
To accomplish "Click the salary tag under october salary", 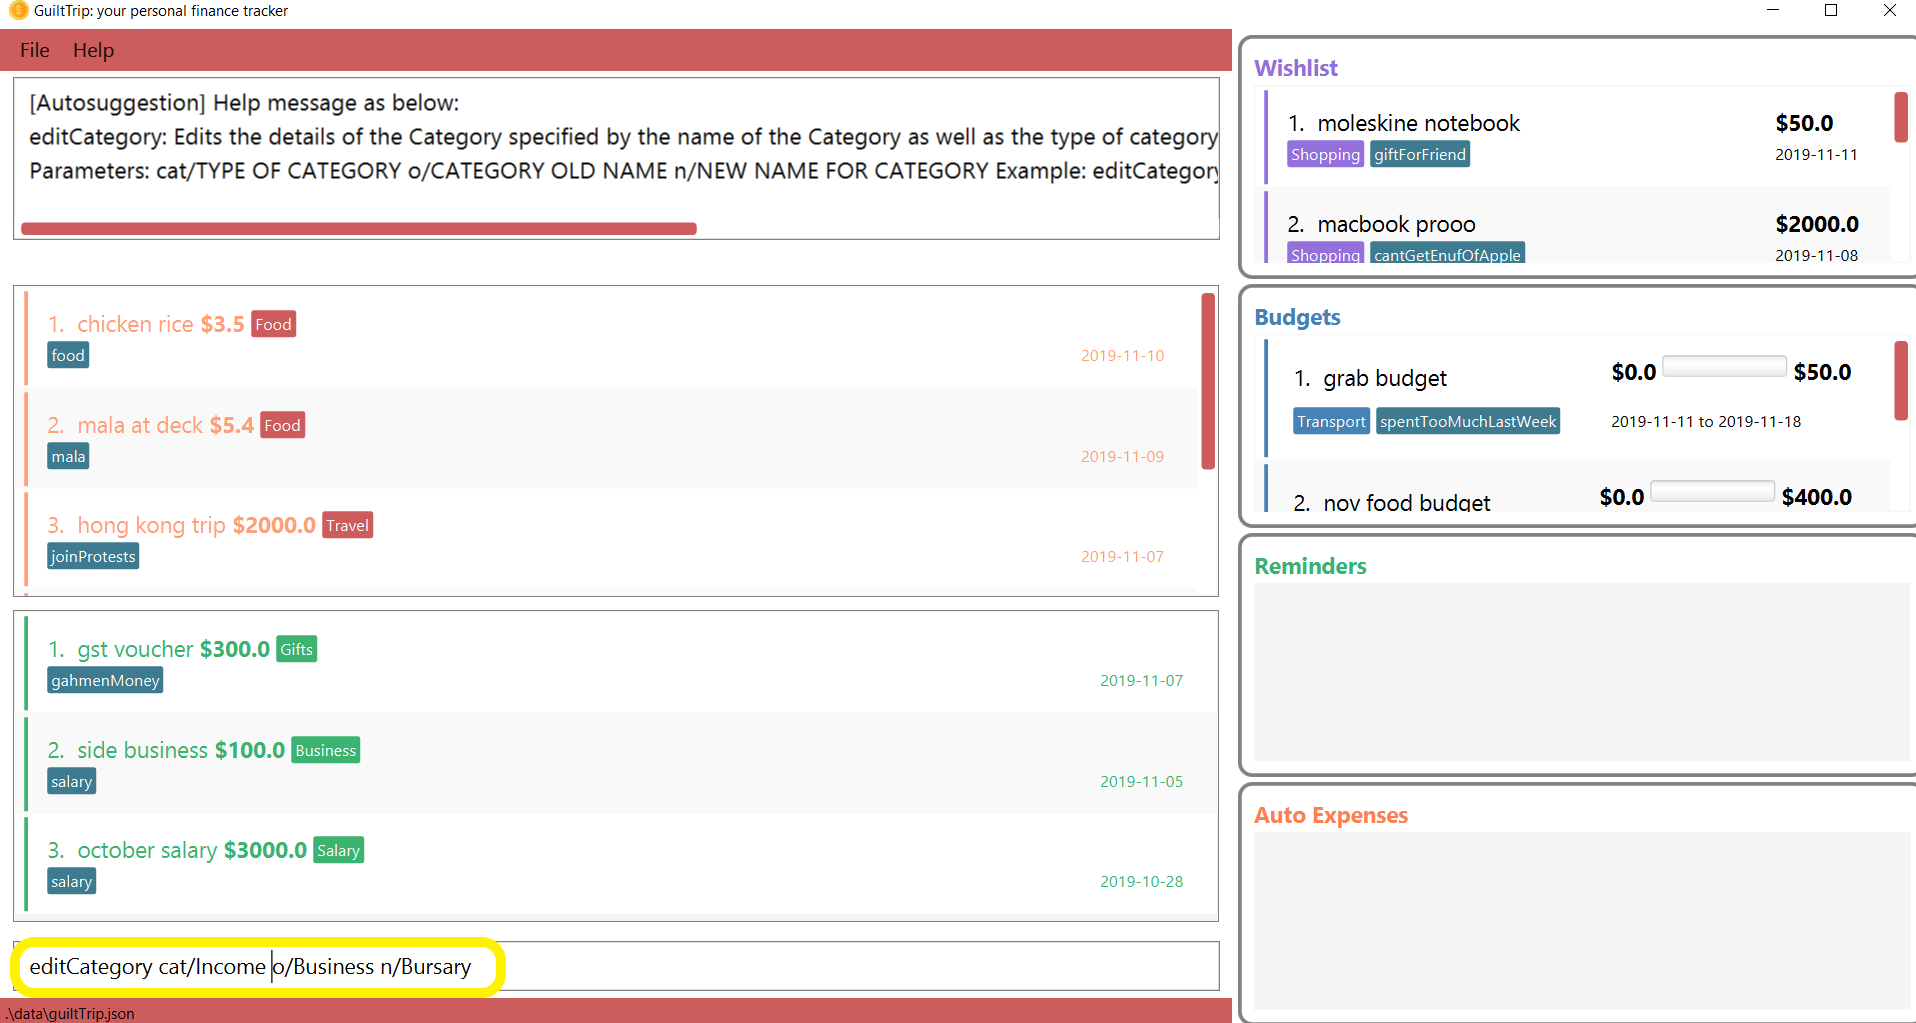I will pos(72,881).
